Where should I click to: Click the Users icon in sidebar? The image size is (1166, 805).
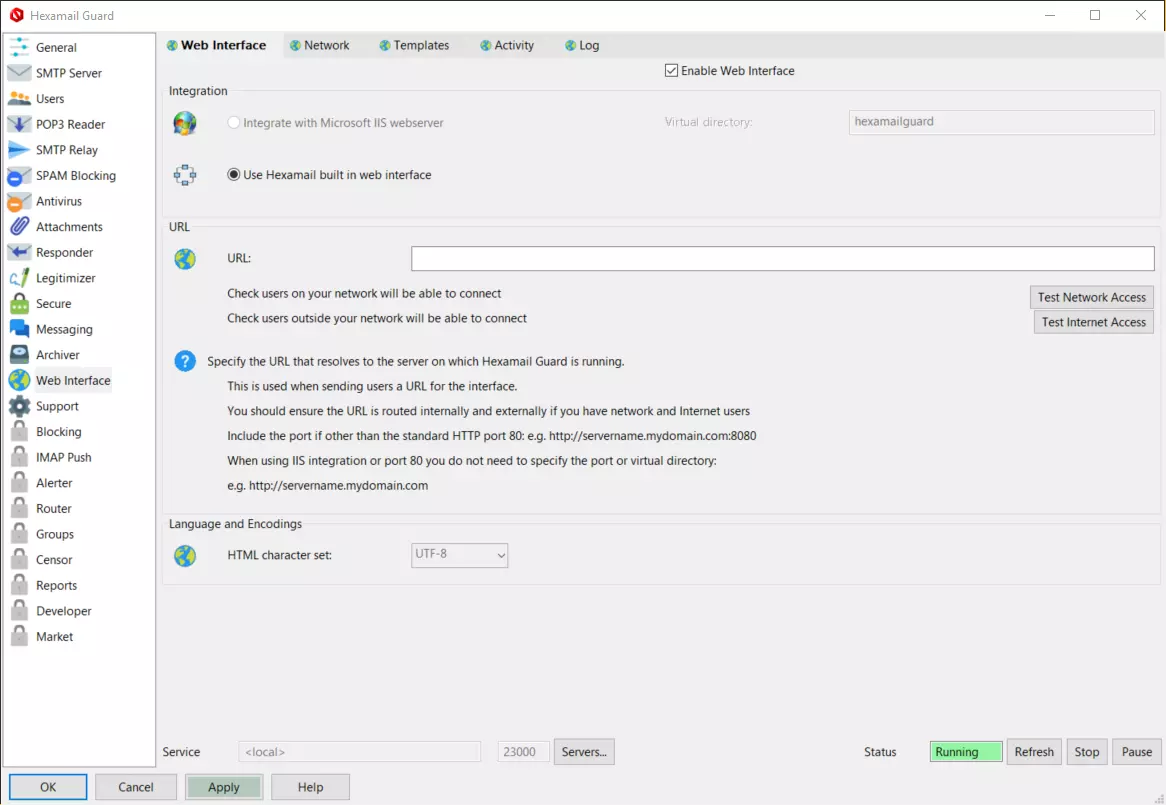[x=20, y=99]
